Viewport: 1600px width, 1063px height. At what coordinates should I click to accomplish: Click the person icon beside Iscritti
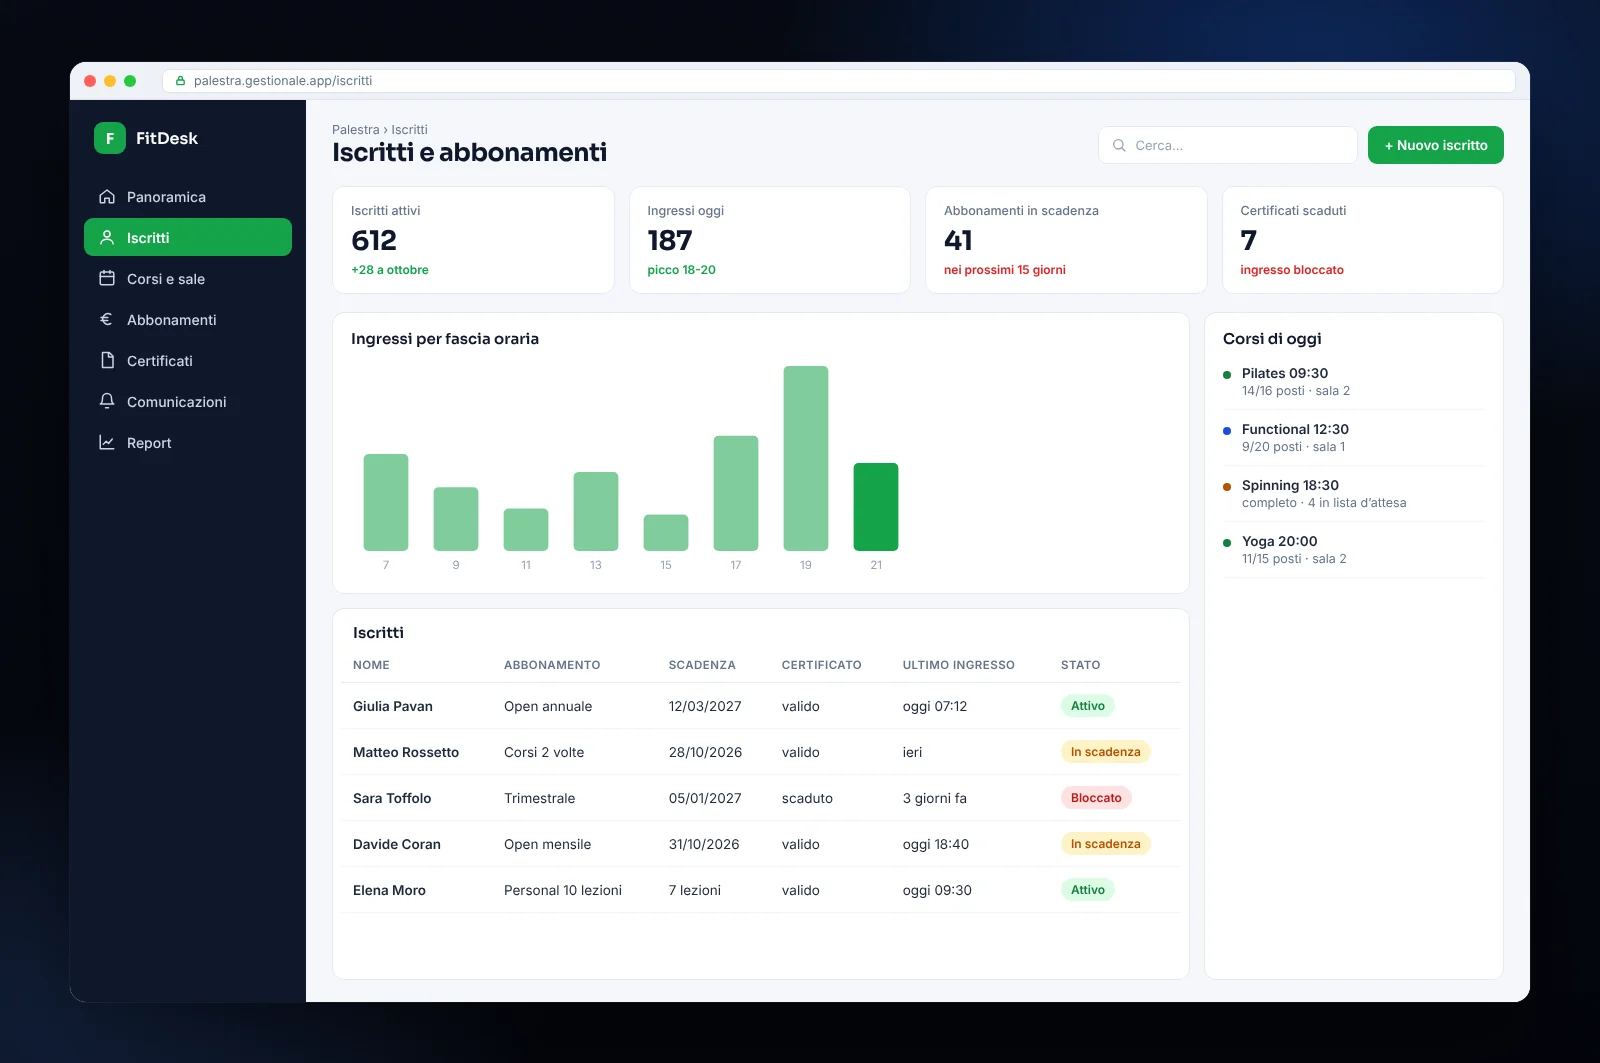(107, 238)
